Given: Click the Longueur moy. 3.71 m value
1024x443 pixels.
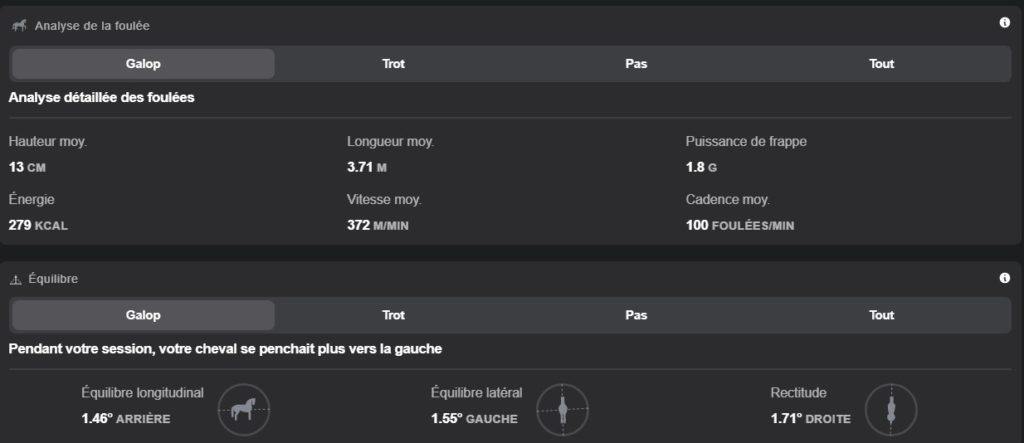Looking at the screenshot, I should click(368, 167).
